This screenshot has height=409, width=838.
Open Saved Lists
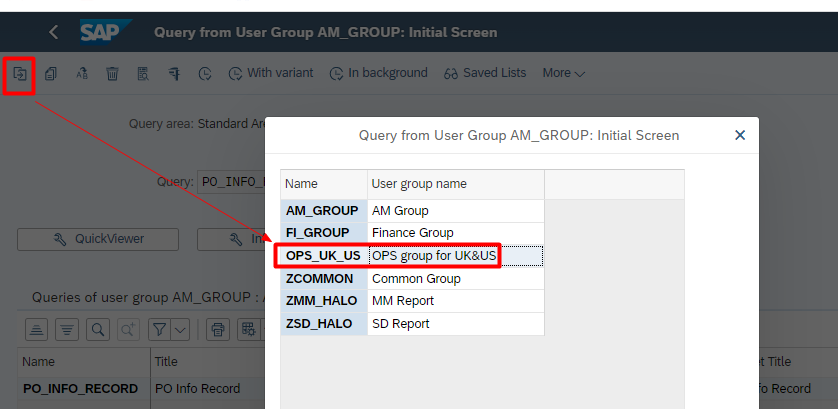pos(485,73)
